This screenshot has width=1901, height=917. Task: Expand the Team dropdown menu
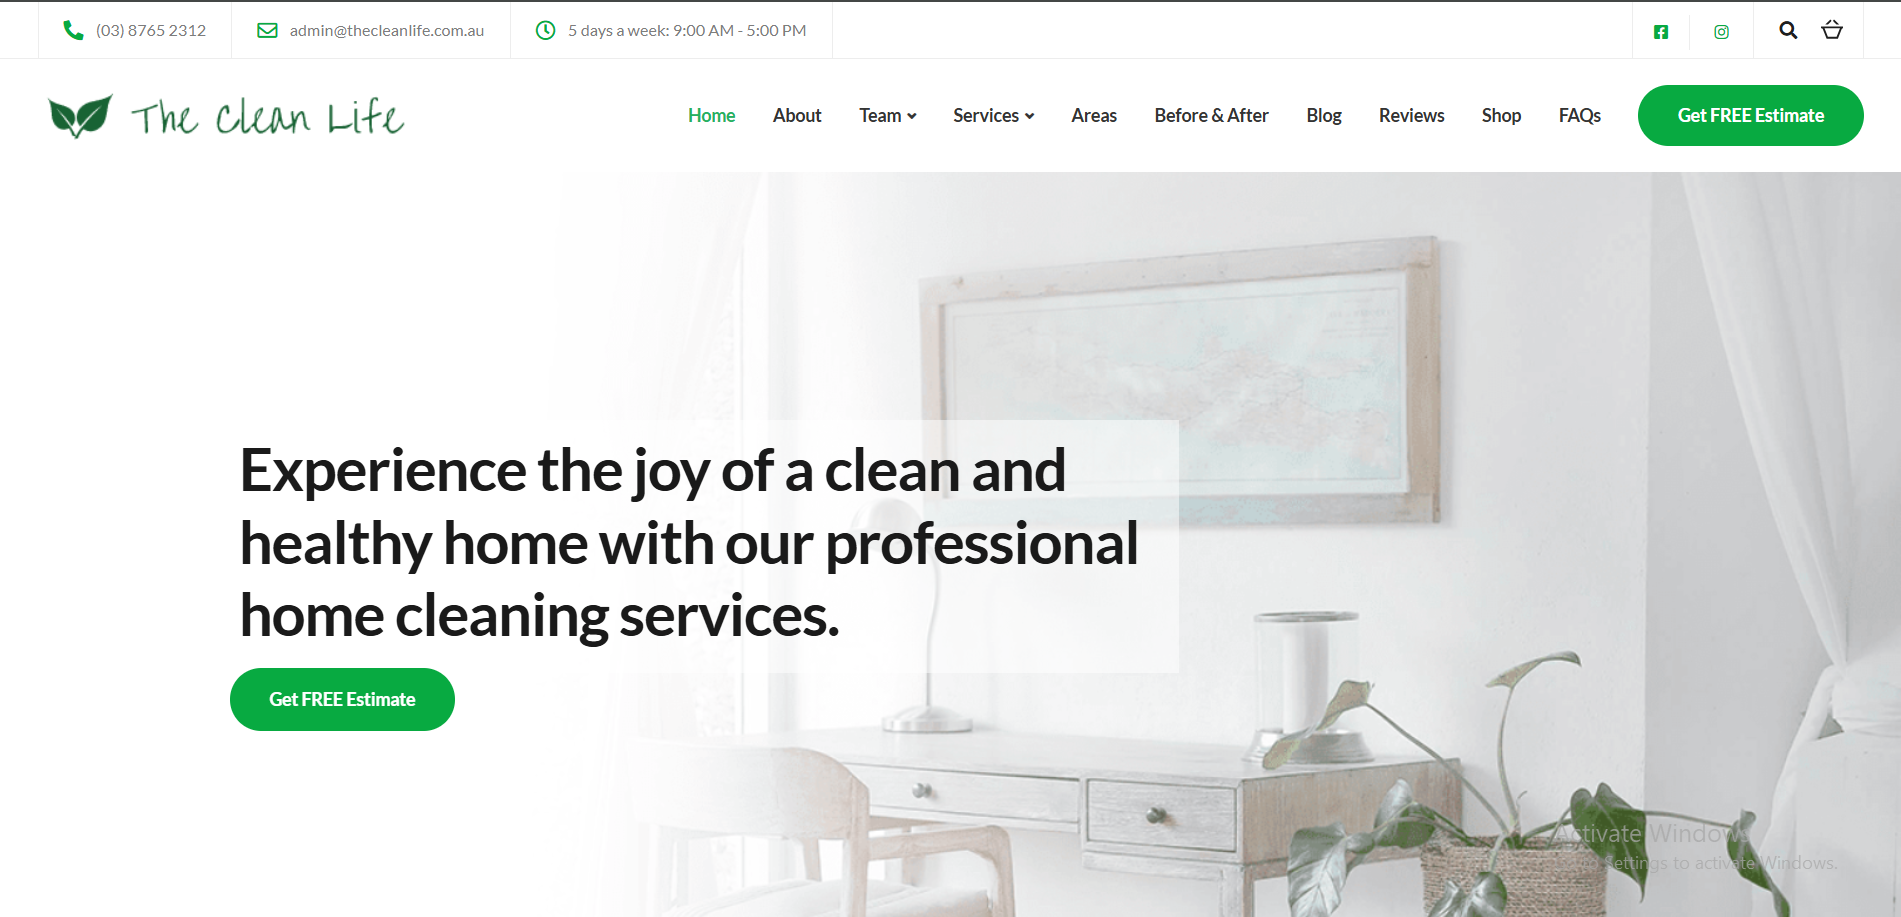tap(888, 116)
